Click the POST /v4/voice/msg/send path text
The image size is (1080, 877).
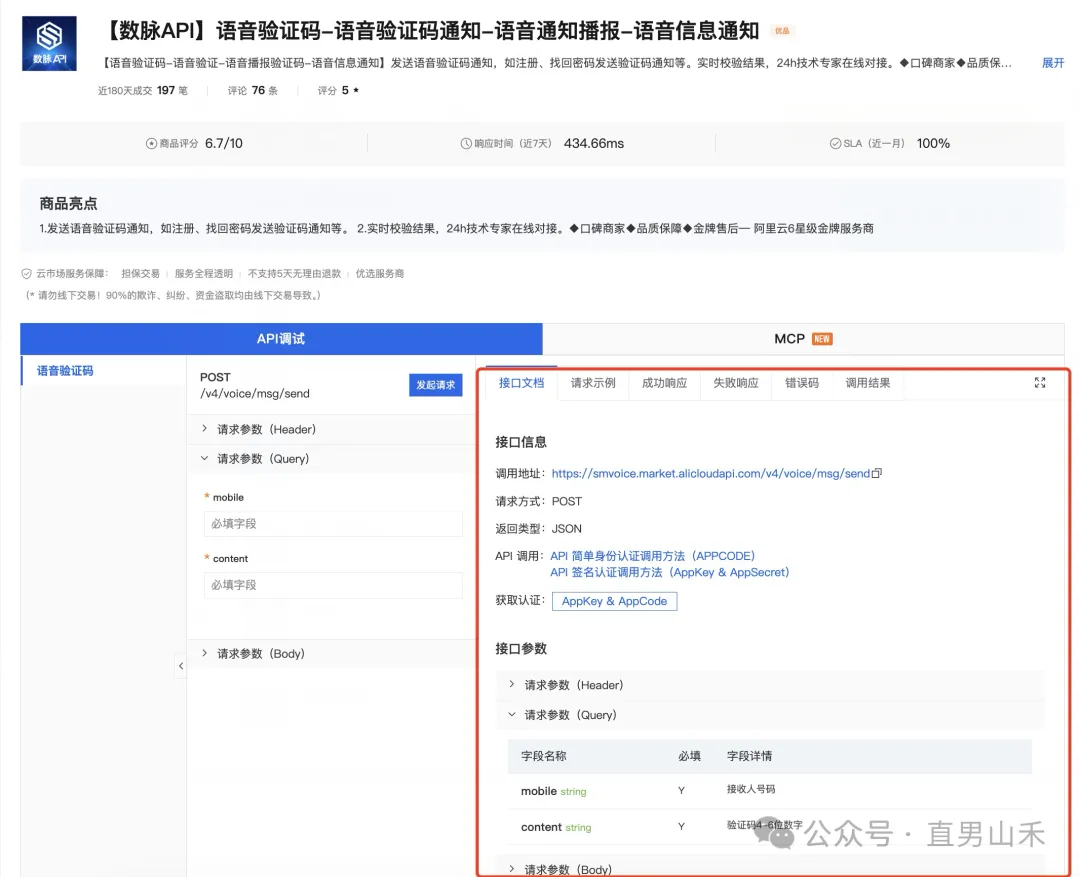(255, 385)
